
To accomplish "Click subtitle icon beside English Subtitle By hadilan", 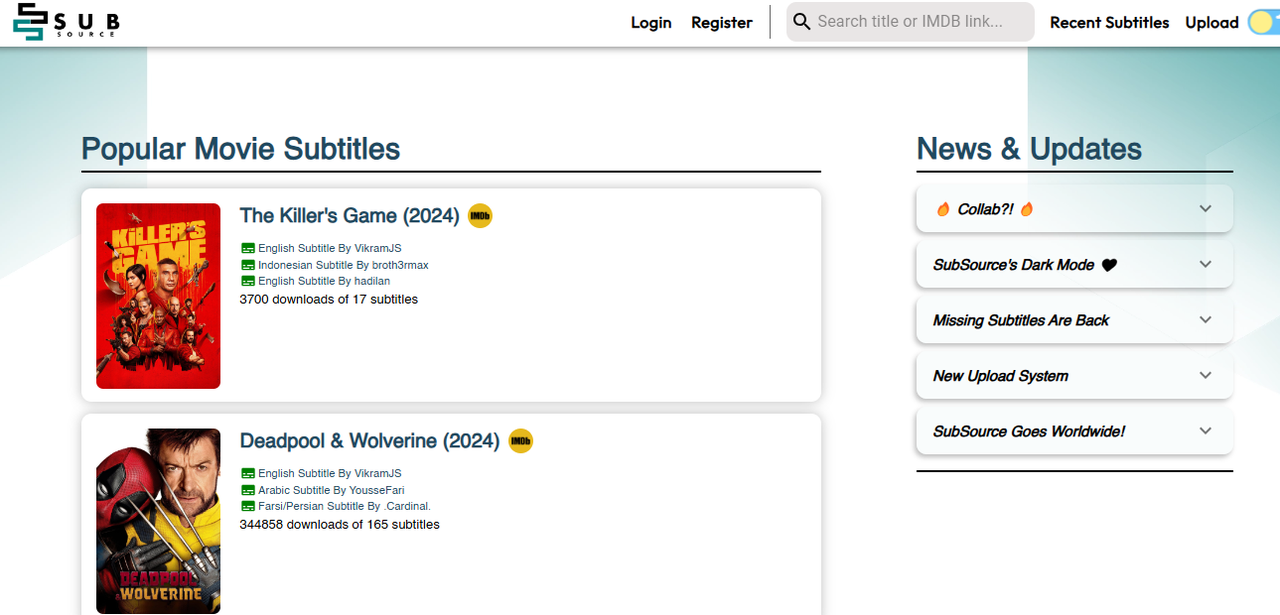I will 247,281.
